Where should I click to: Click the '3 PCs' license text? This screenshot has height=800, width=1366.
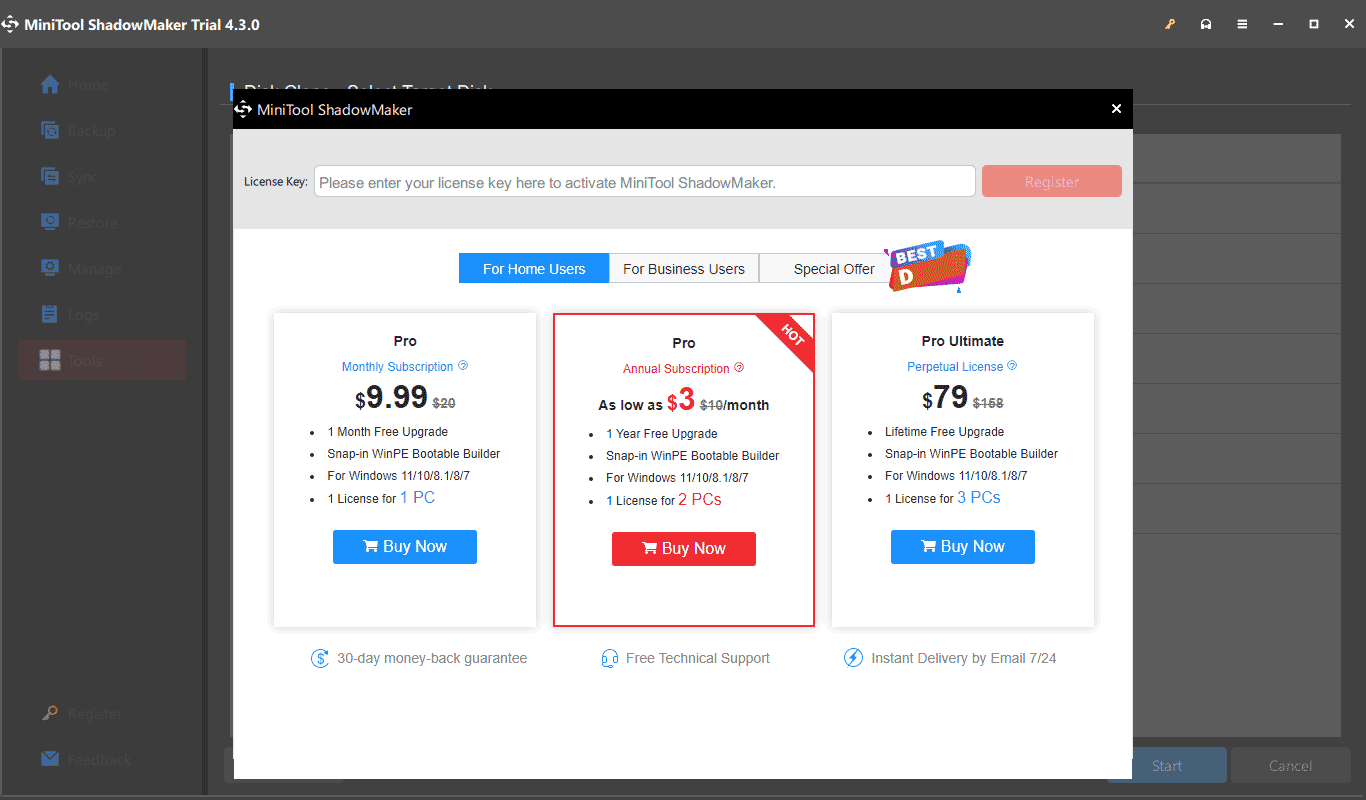click(979, 498)
